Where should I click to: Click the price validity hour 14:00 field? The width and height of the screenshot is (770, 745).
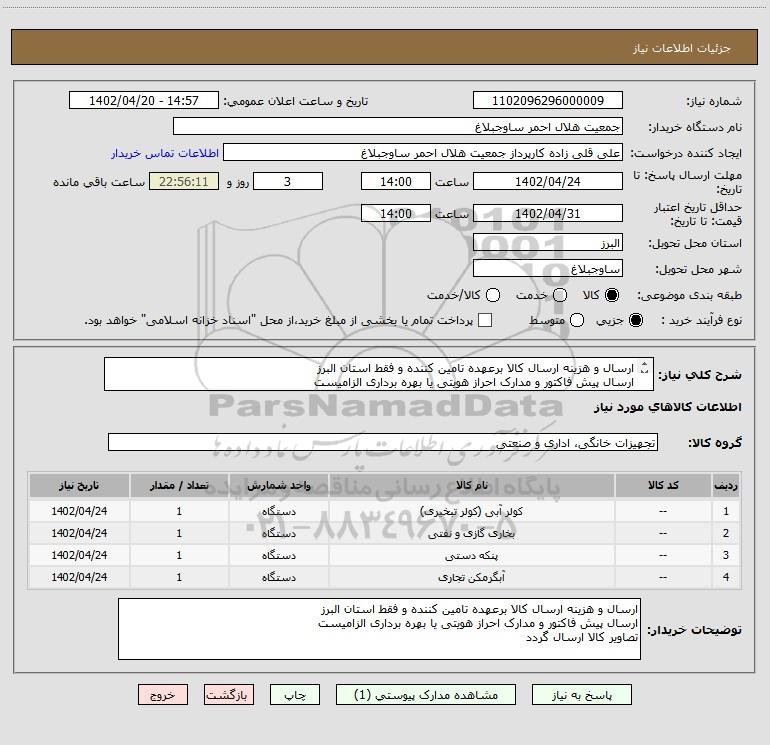click(x=396, y=213)
